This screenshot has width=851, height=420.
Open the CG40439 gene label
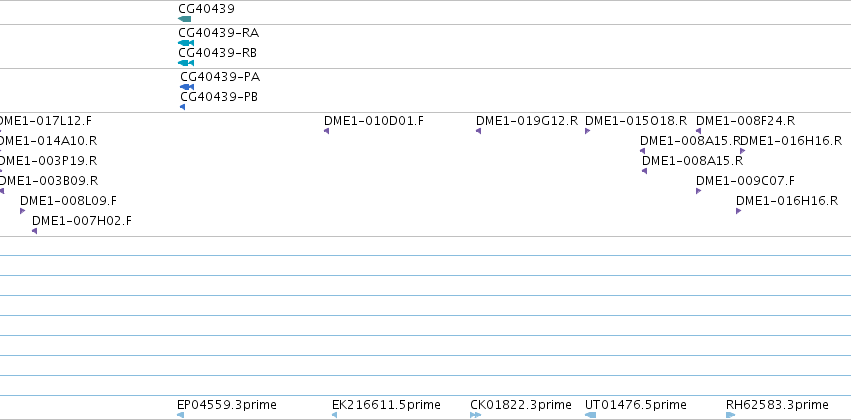coord(206,9)
